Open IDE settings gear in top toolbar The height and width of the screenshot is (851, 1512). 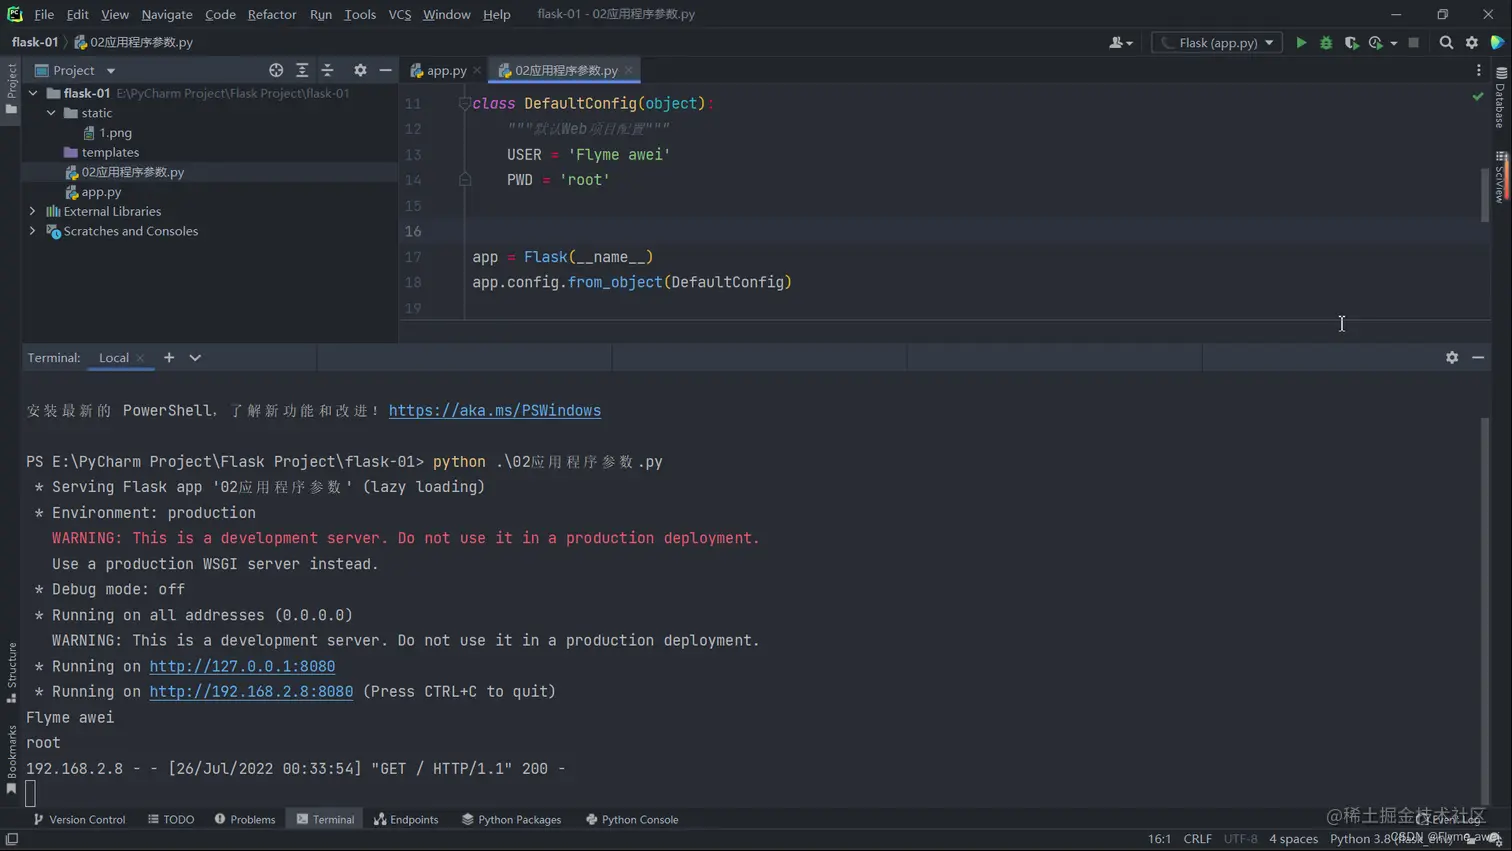pyautogui.click(x=1472, y=43)
